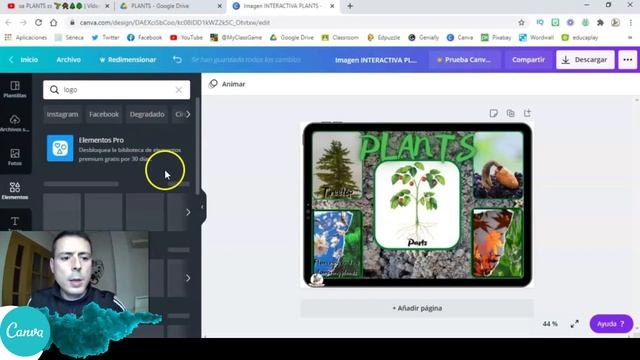Open the Archivos subidos sidebar panel
Image resolution: width=640 pixels, height=360 pixels.
coord(15,123)
